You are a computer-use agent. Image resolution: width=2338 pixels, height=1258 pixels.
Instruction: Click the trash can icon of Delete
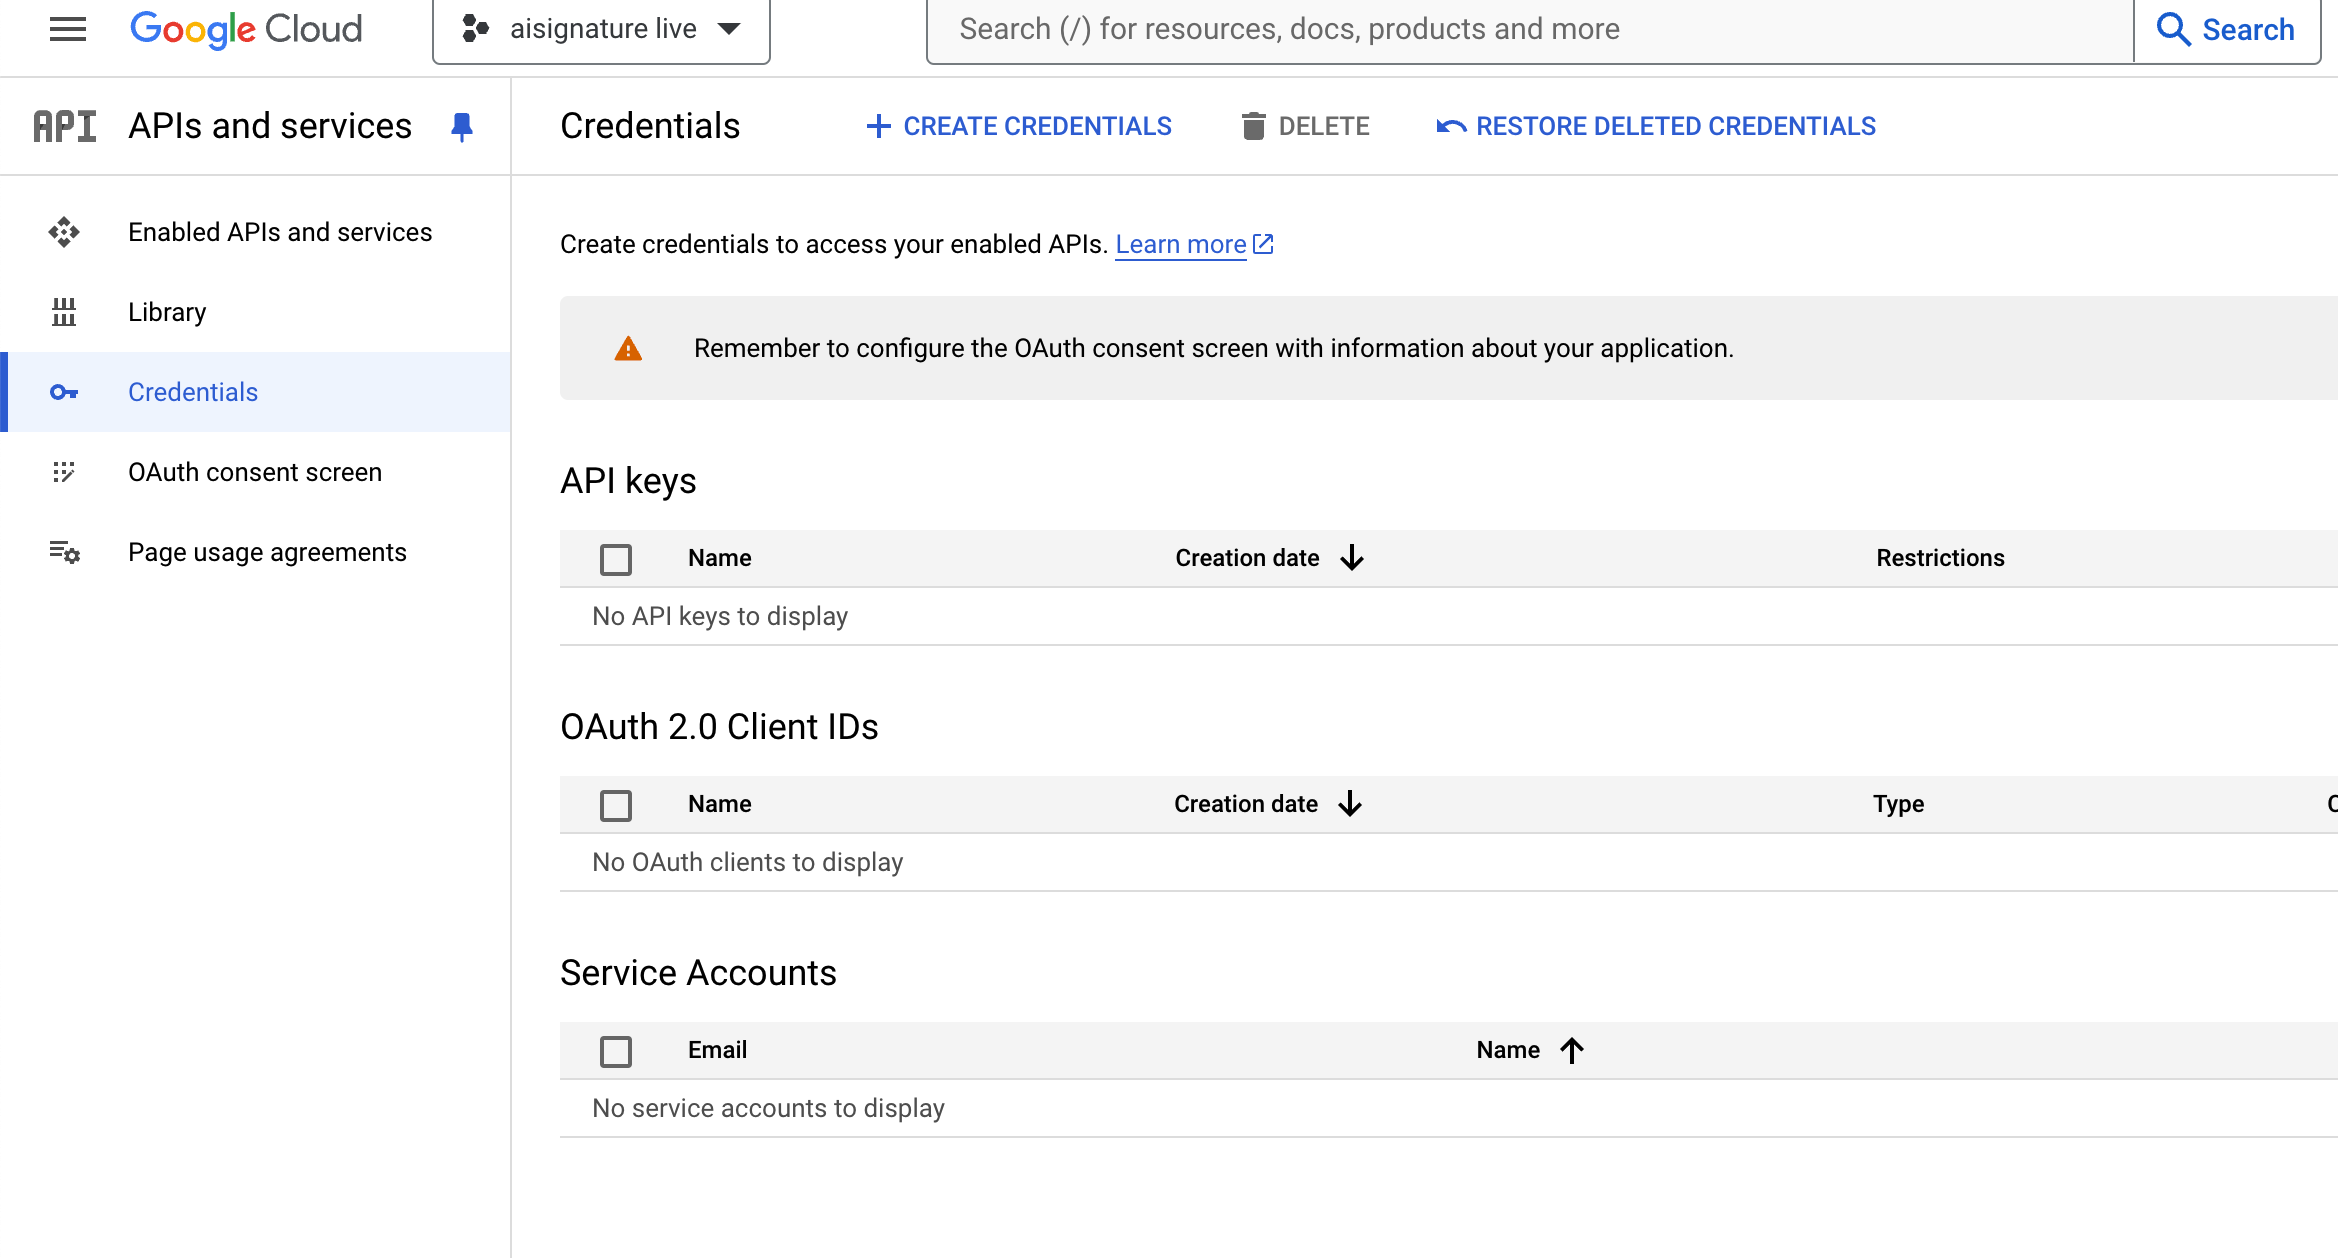click(1253, 126)
